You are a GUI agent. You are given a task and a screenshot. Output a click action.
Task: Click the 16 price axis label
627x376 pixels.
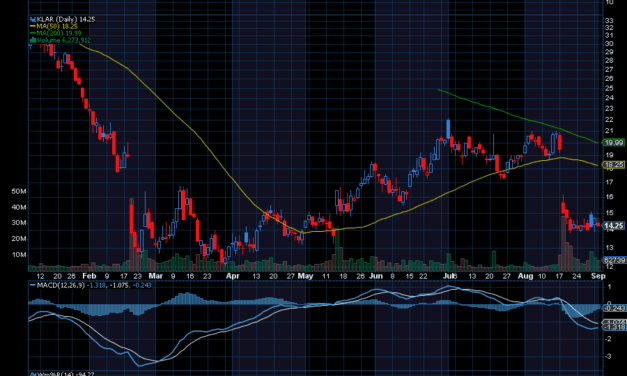click(x=610, y=197)
